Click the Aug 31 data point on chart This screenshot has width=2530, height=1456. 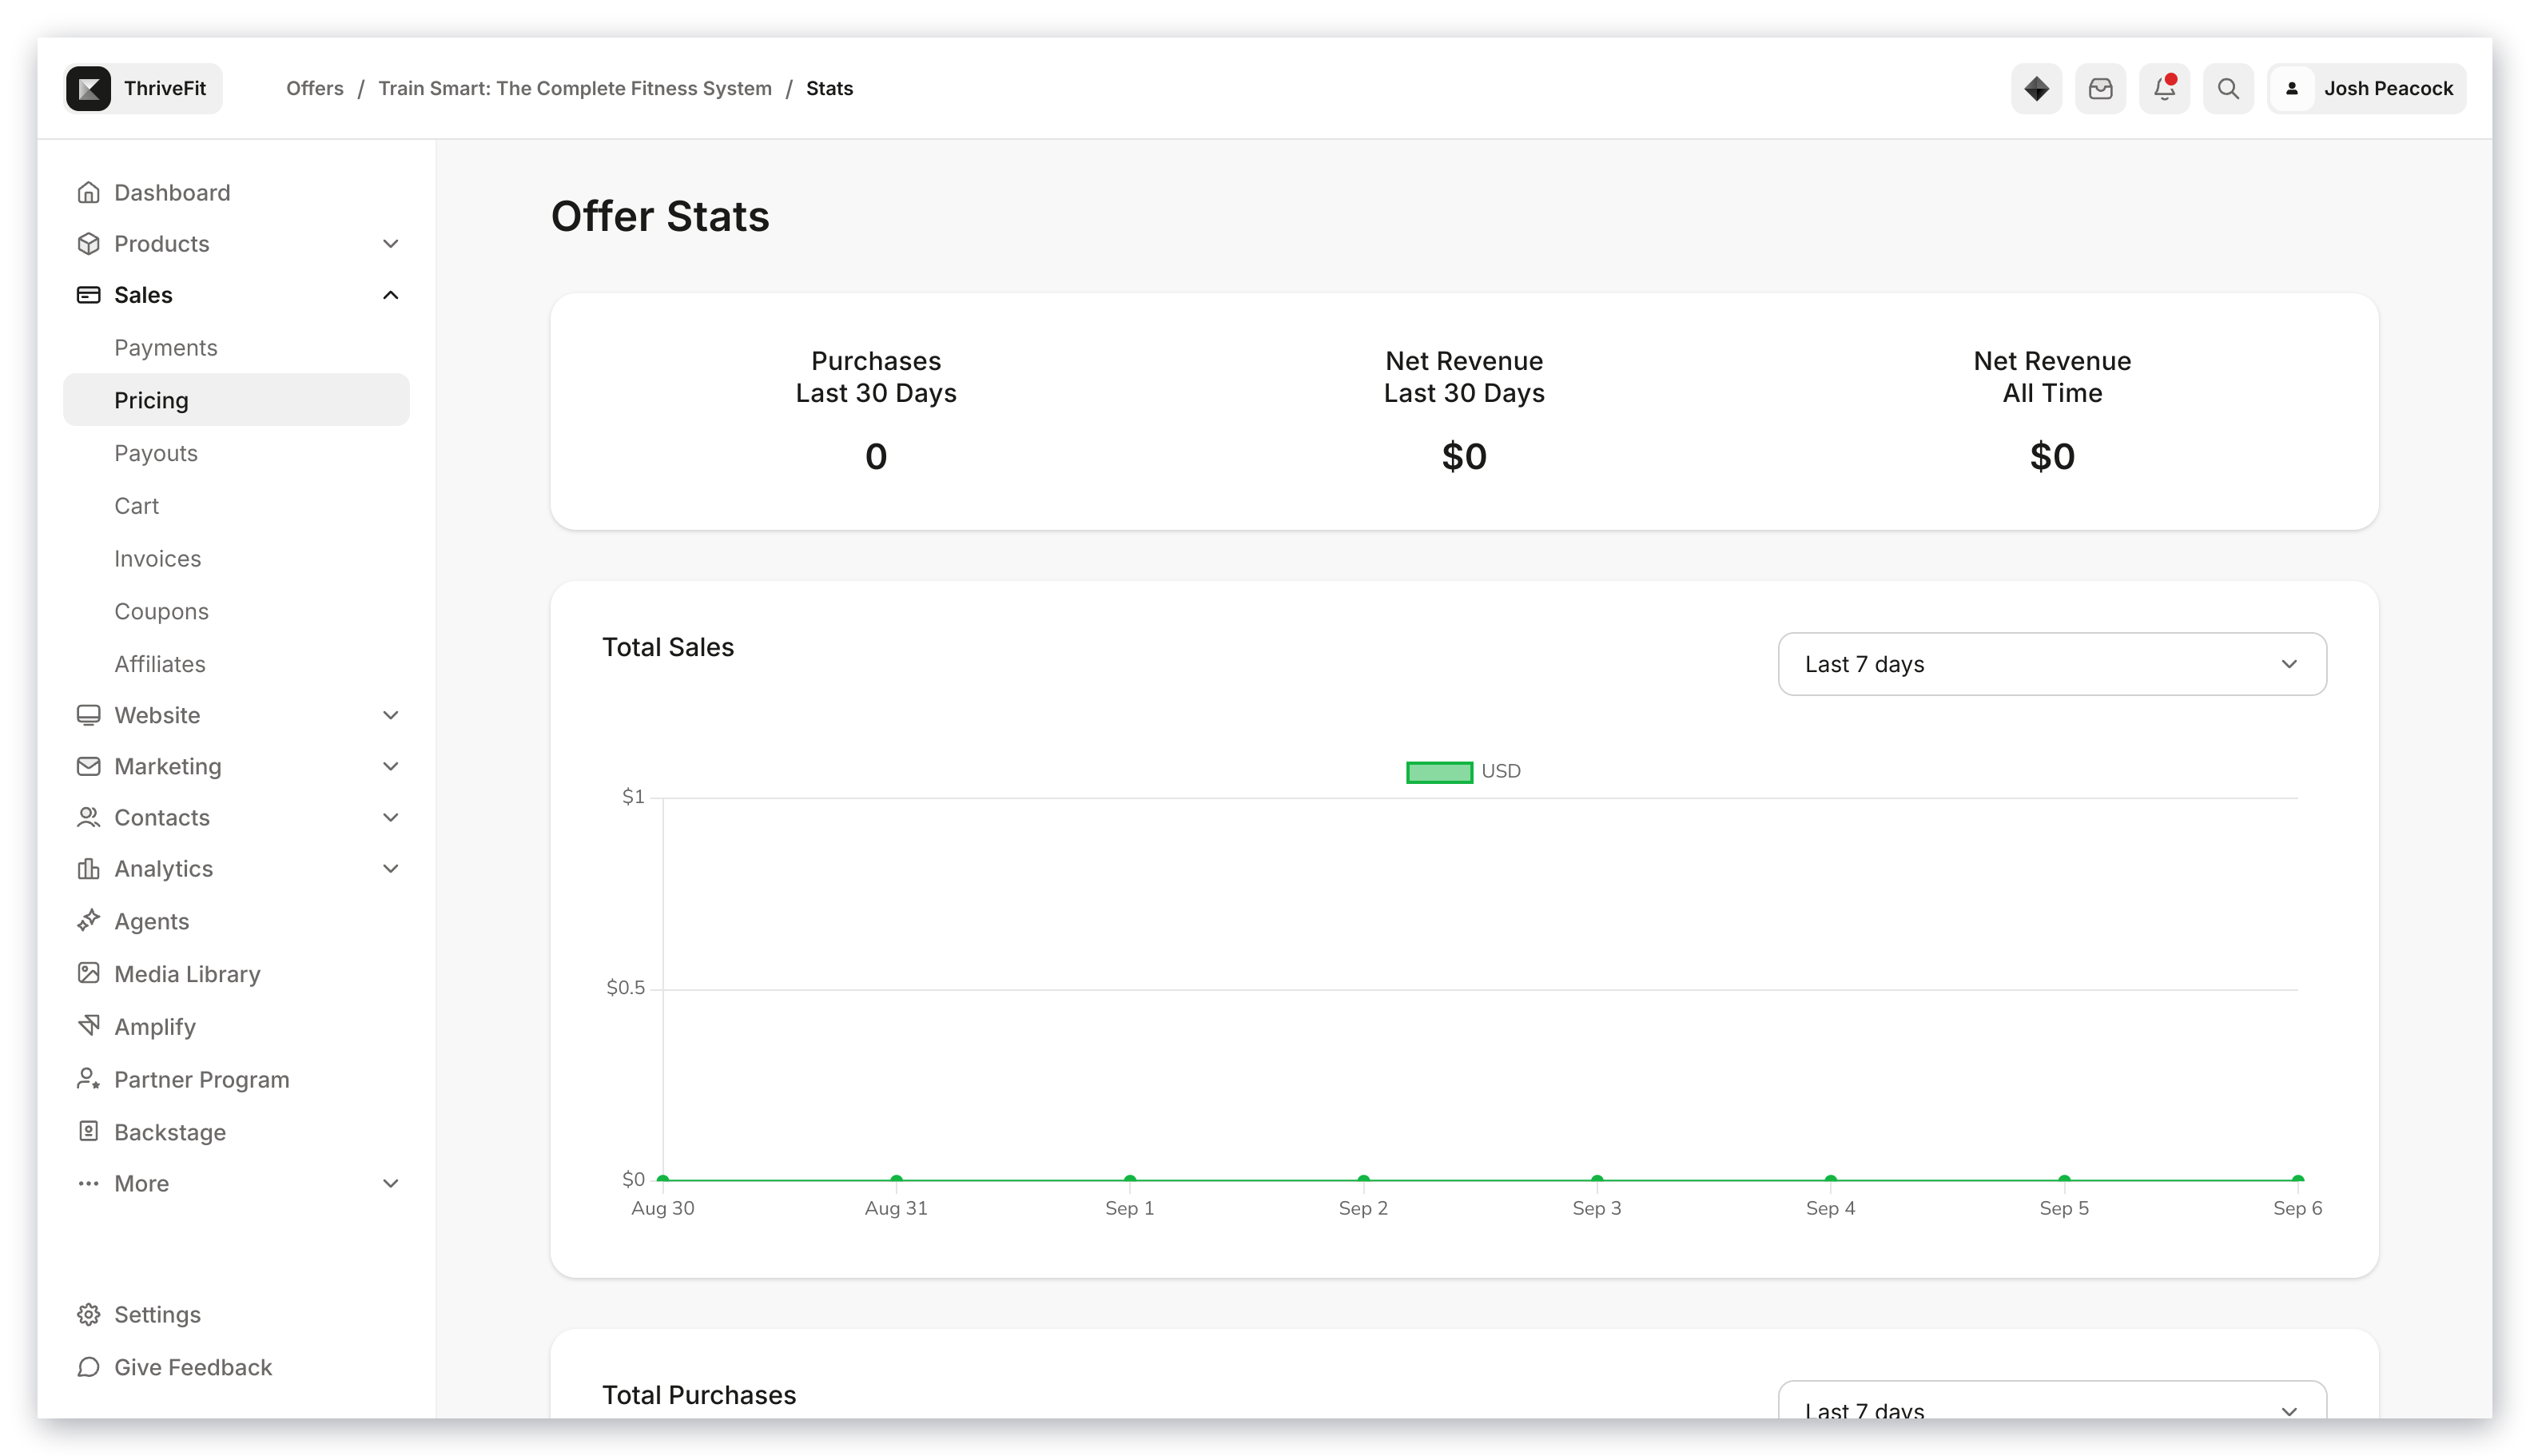tap(896, 1179)
